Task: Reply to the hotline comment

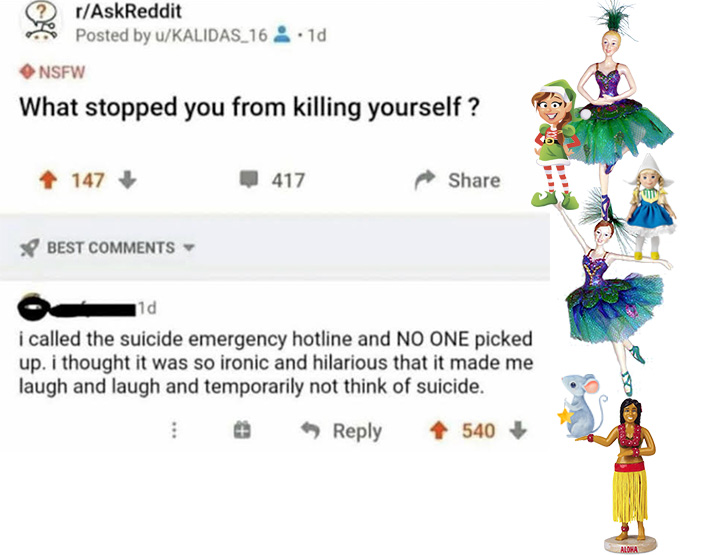Action: (x=342, y=431)
